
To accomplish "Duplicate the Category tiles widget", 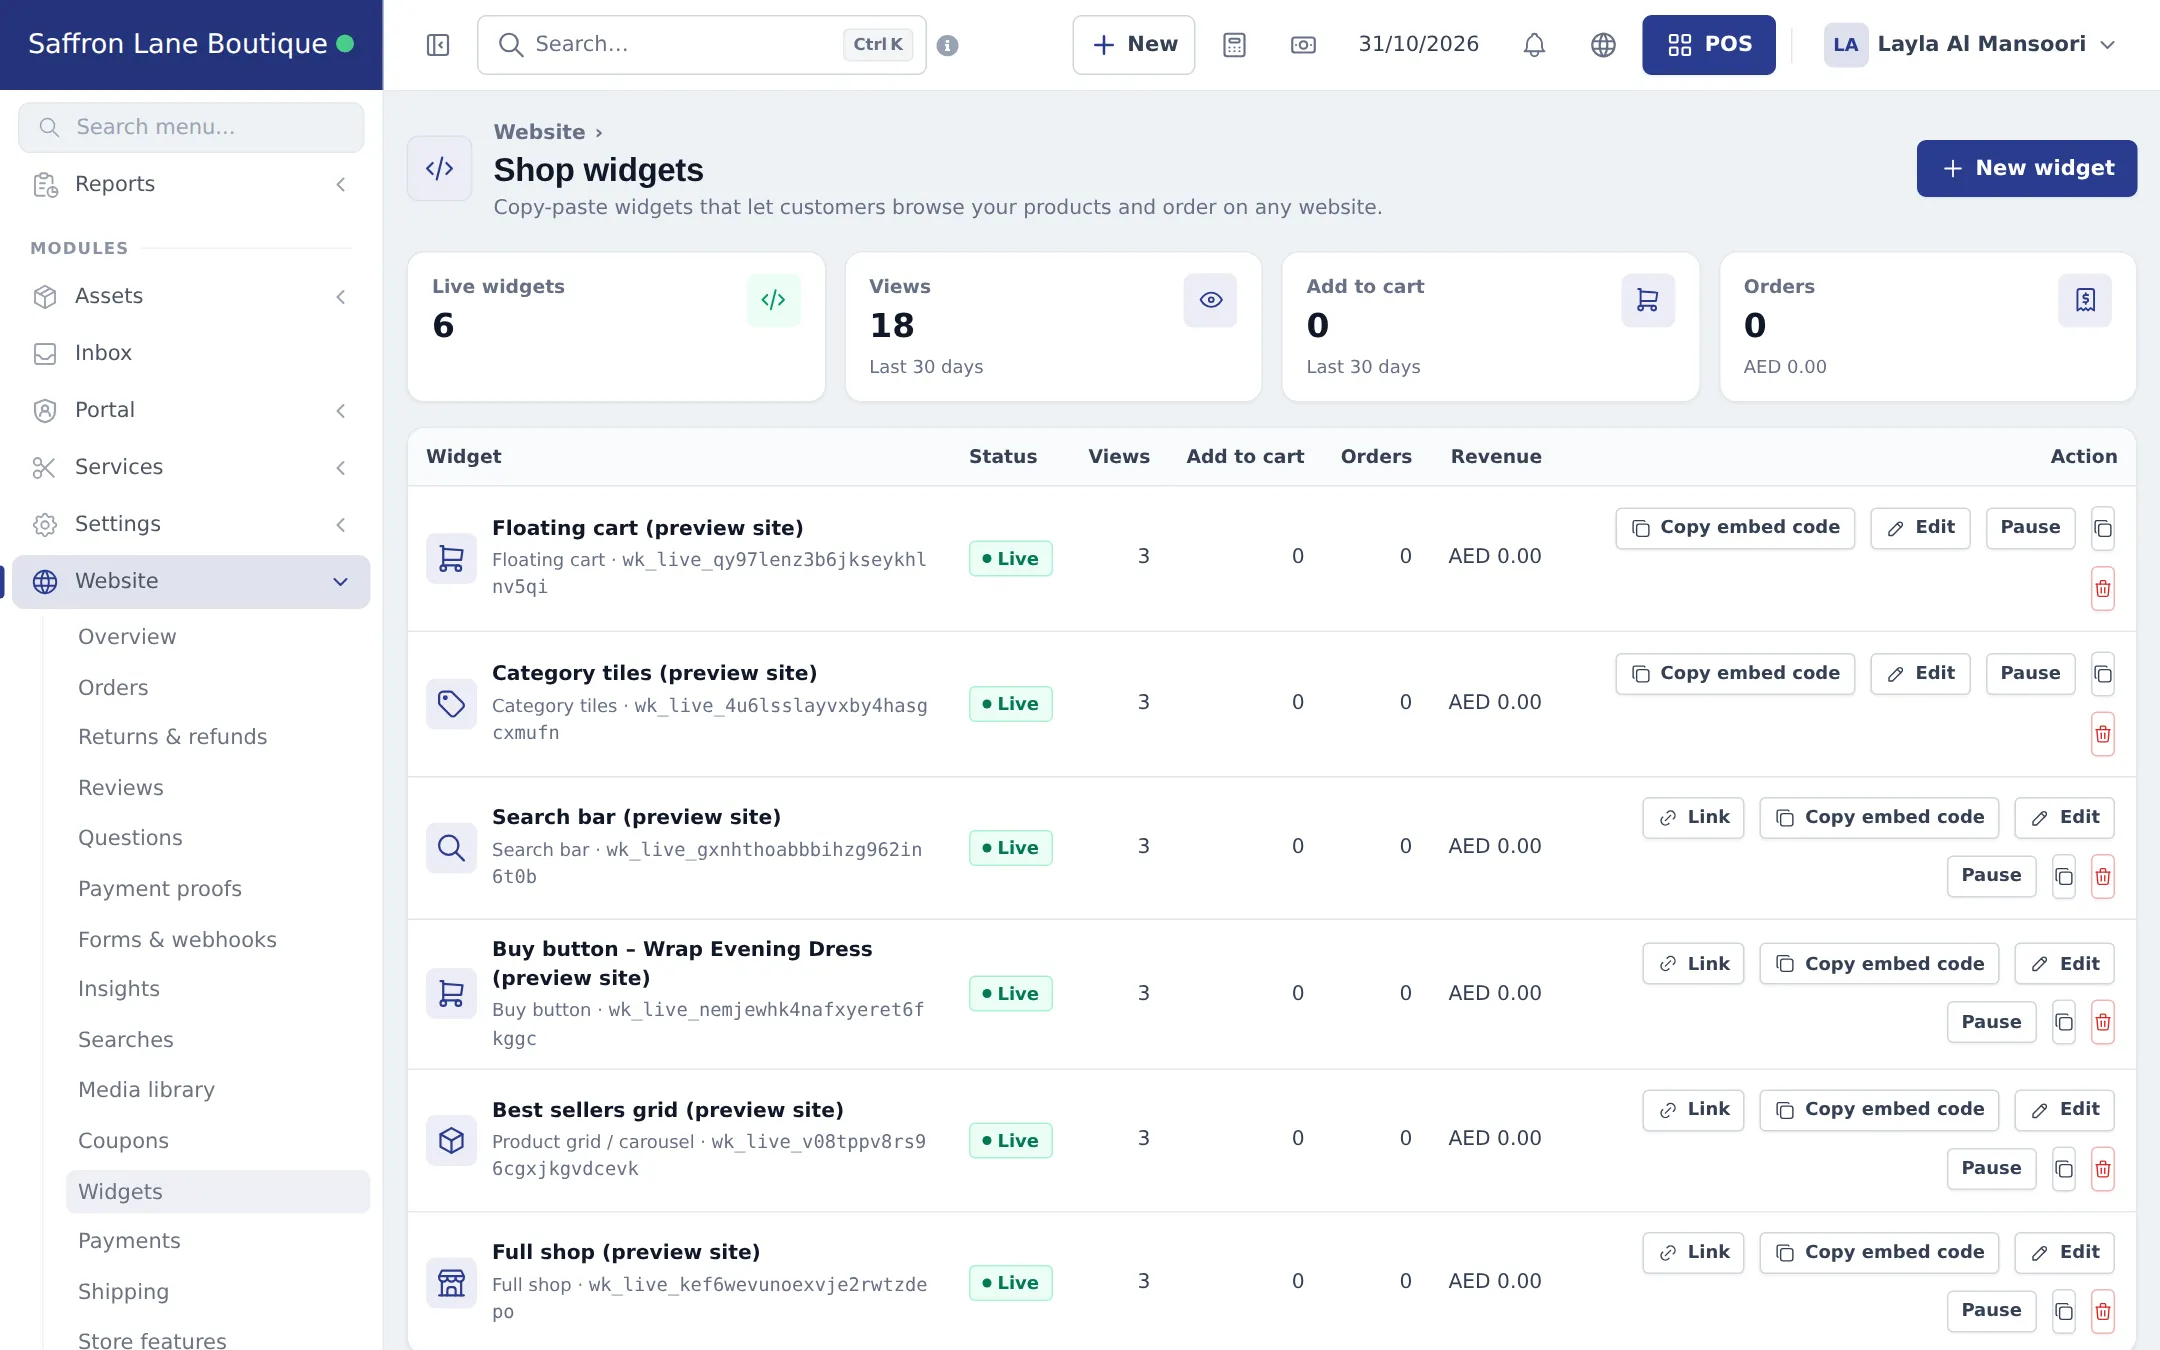I will click(x=2102, y=674).
